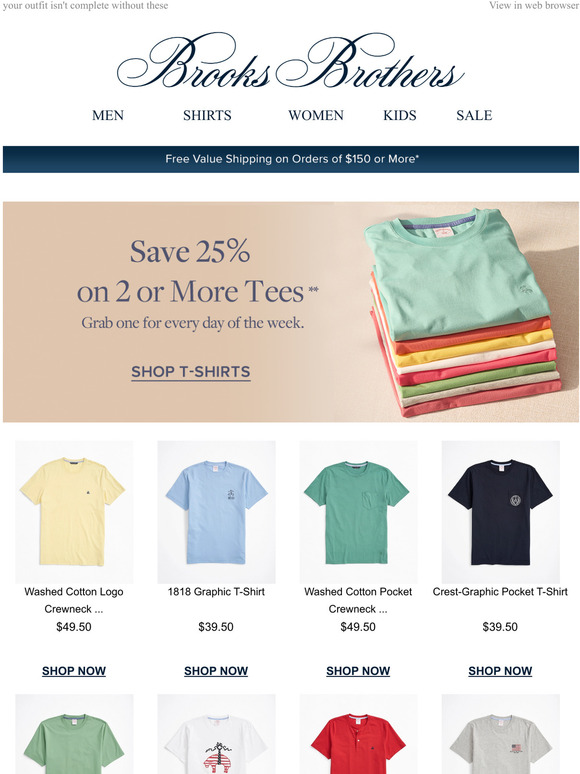Click the Brooks Brothers script logo
Screen dimensions: 580x774
(x=290, y=62)
